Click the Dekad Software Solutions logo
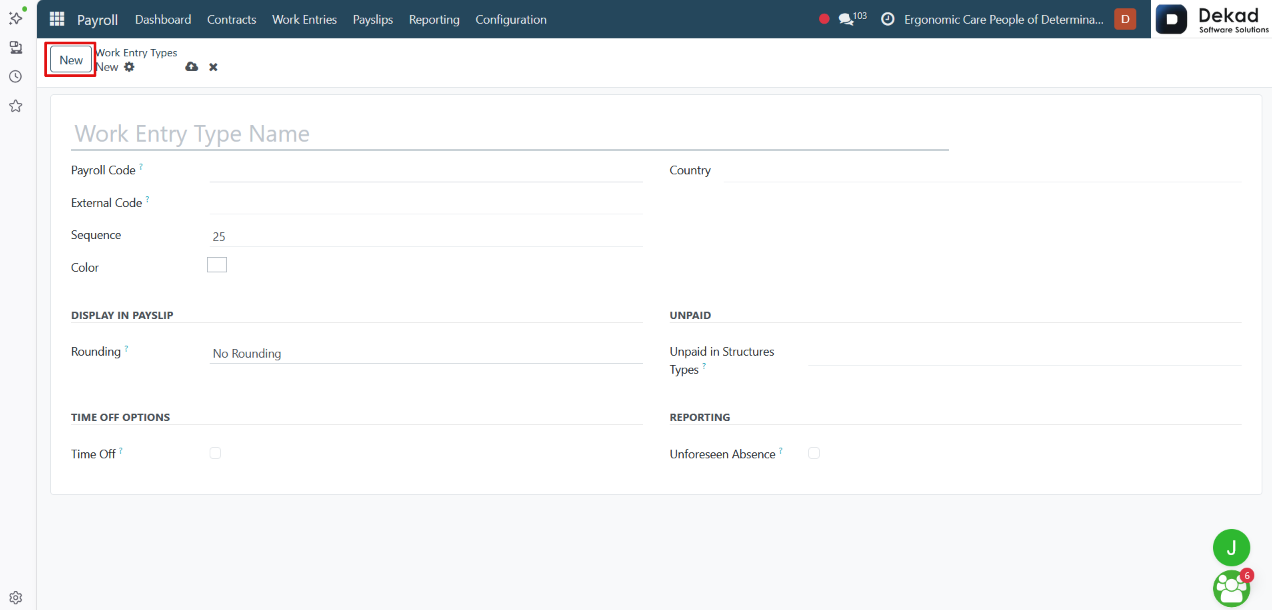The width and height of the screenshot is (1272, 610). pos(1212,19)
